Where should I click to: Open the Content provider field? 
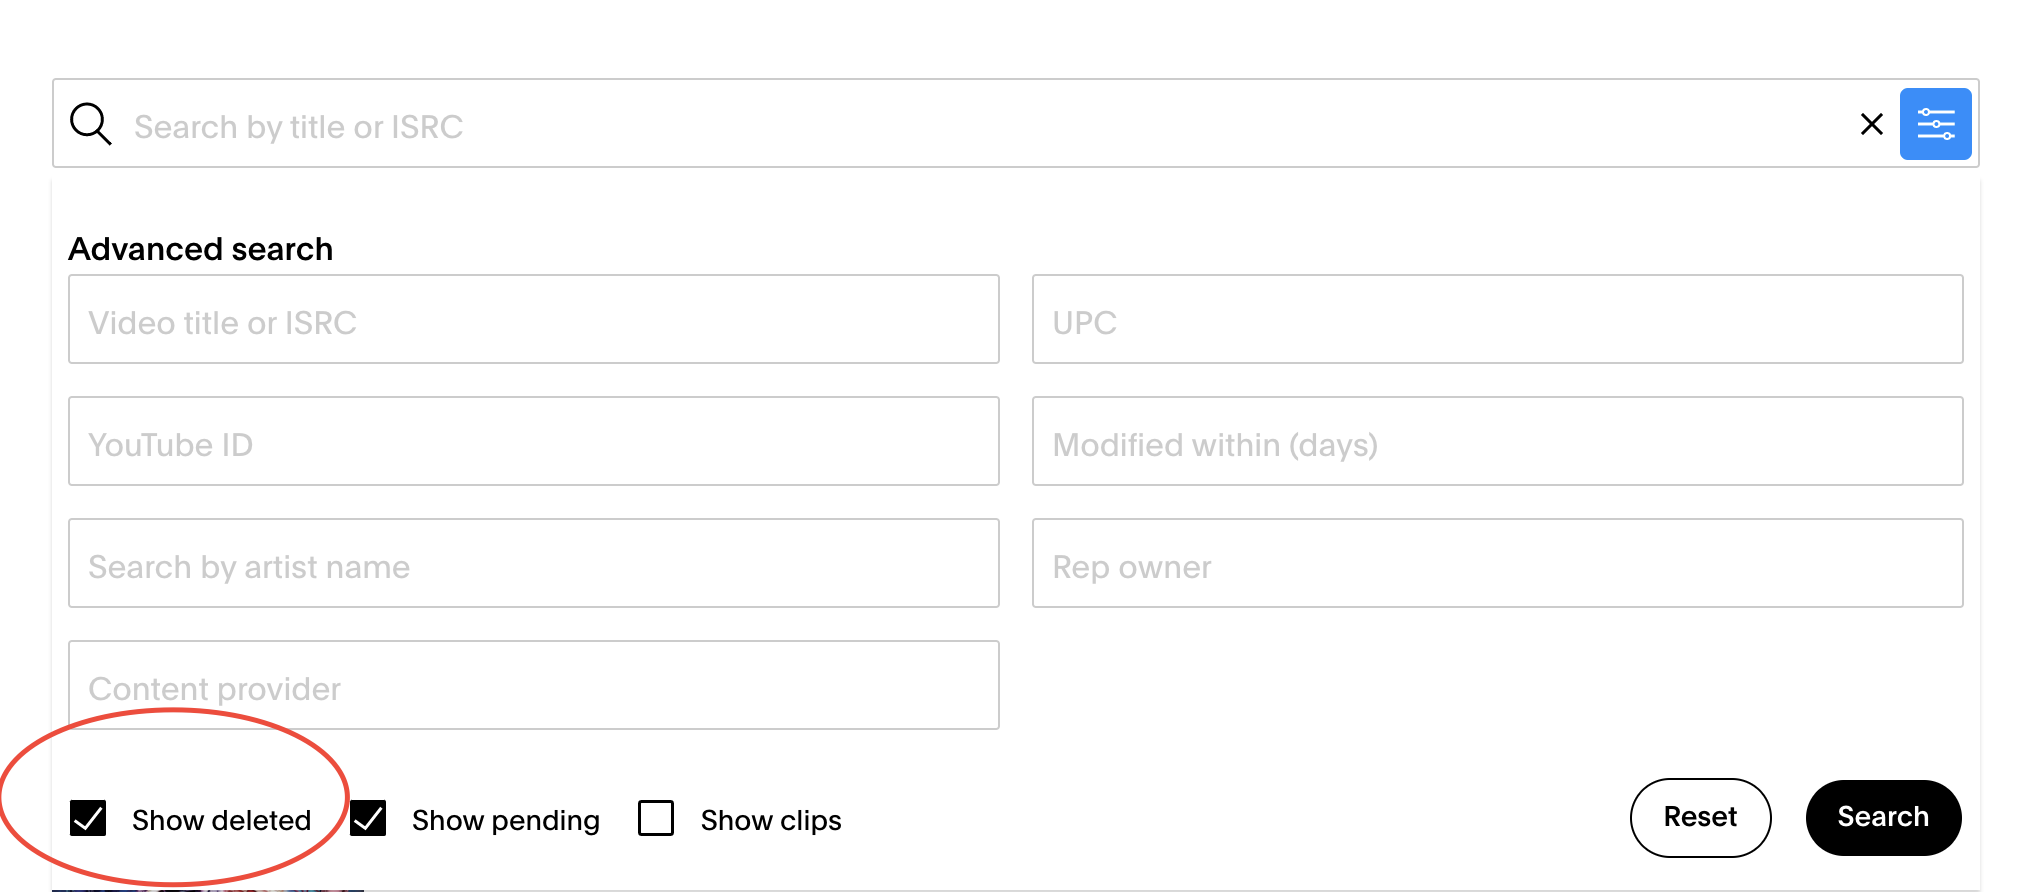point(534,685)
